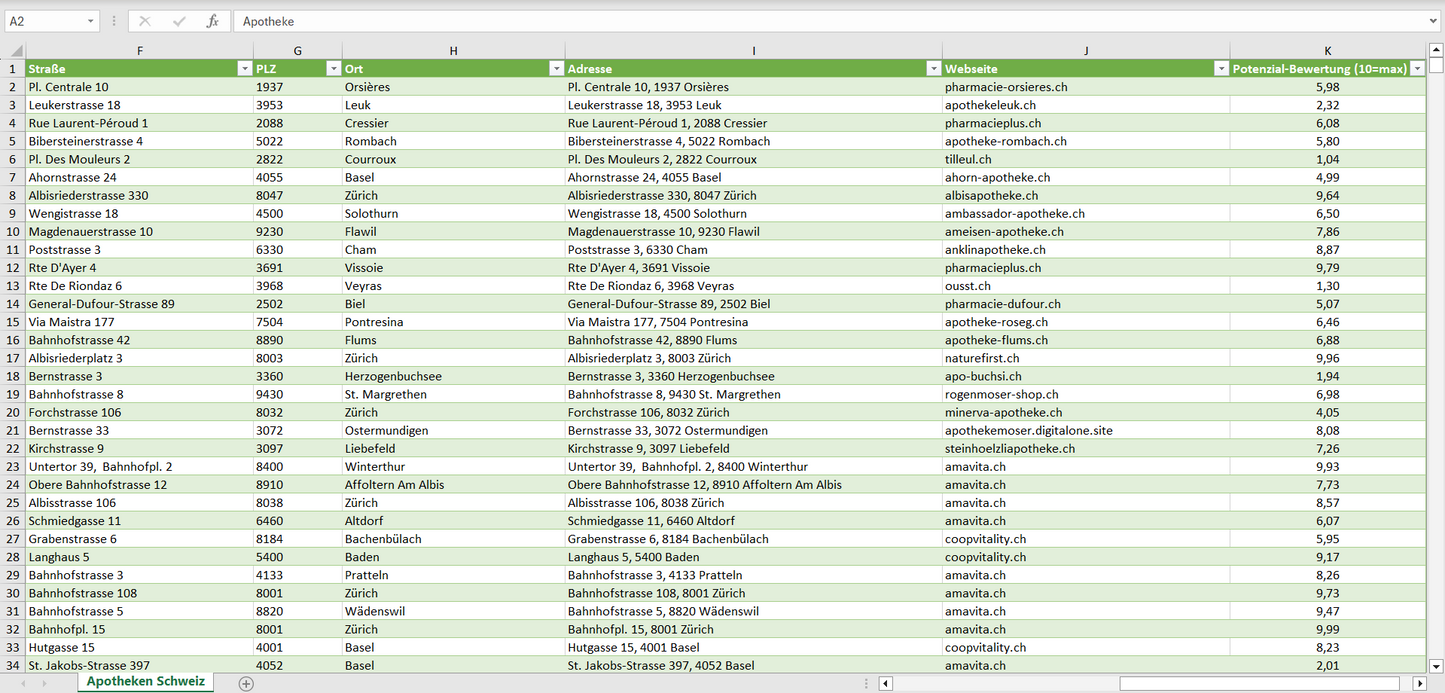Click the vertical scrollbar down arrow
The width and height of the screenshot is (1445, 693).
(1436, 665)
